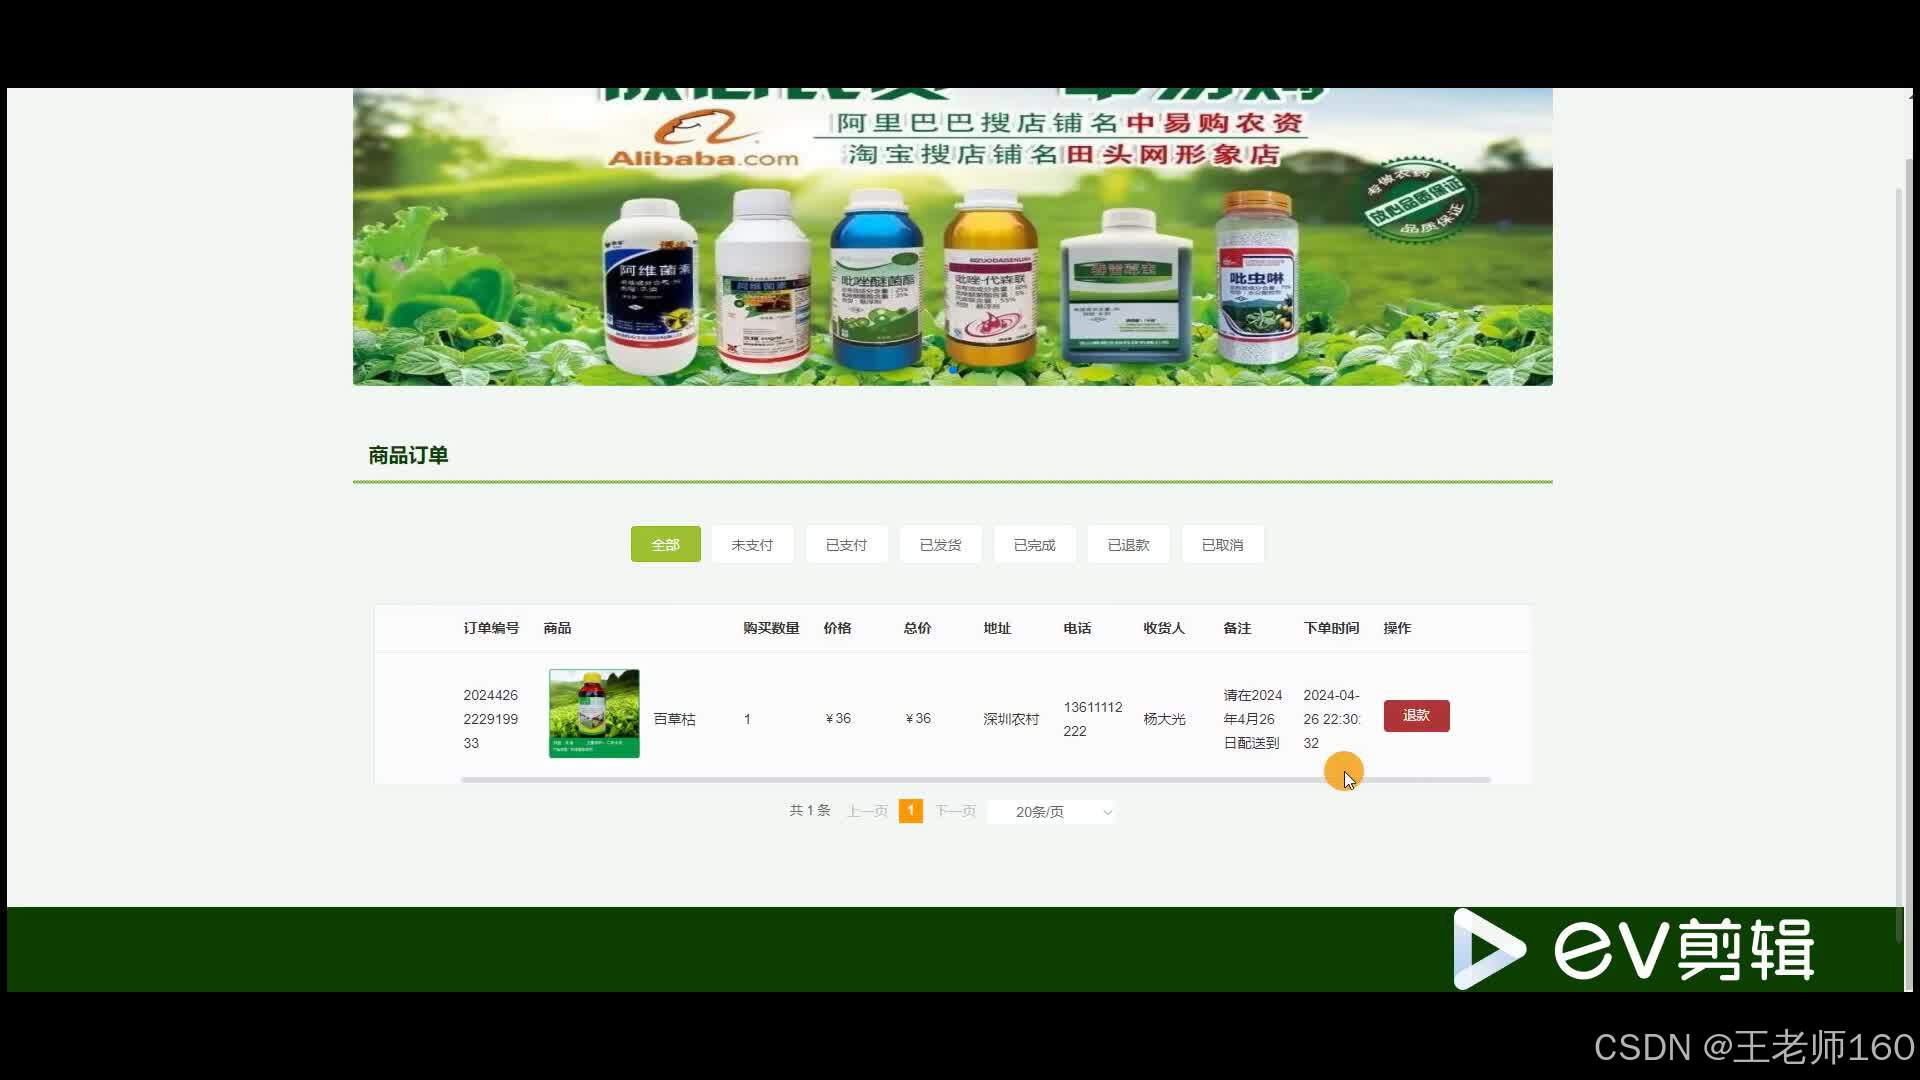Open the 已完成 completed orders tab
This screenshot has height=1080, width=1920.
pos(1034,545)
